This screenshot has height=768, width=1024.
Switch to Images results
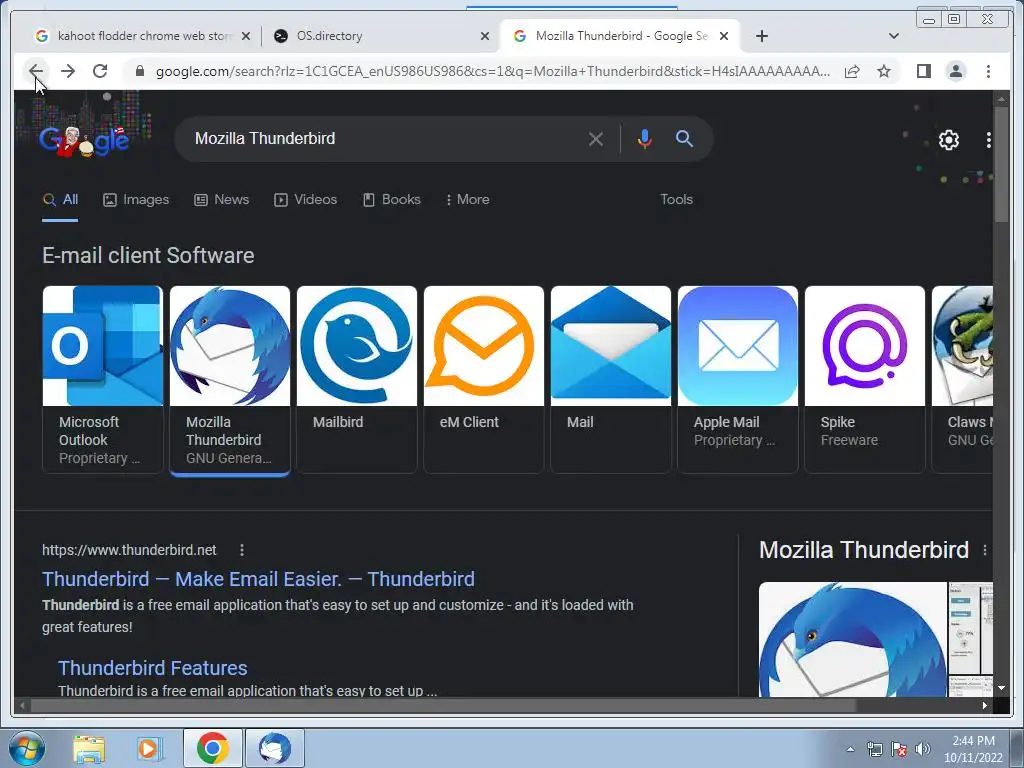click(136, 199)
